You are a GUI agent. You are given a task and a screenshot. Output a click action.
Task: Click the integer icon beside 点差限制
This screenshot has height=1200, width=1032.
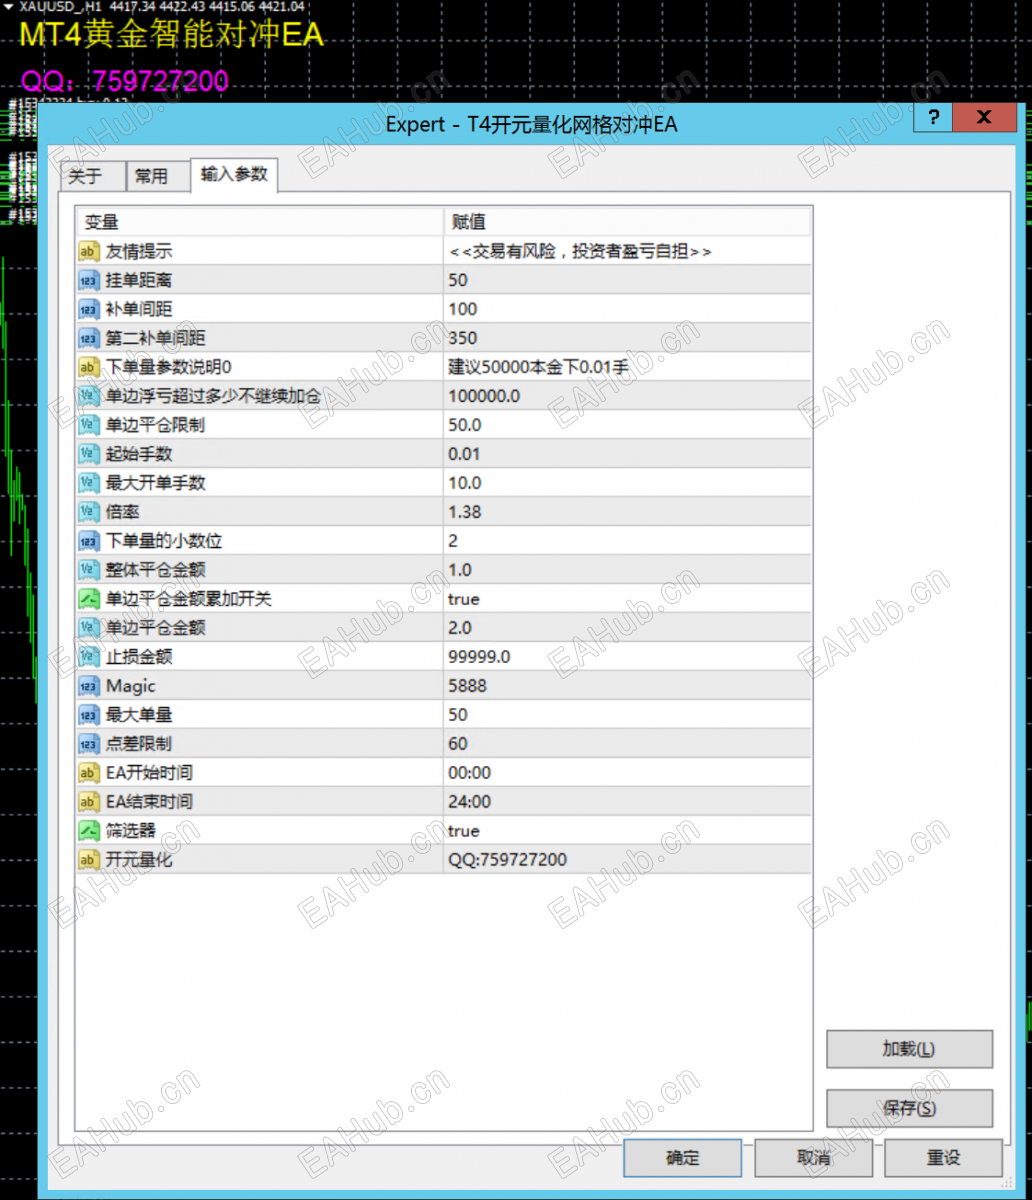[x=89, y=744]
